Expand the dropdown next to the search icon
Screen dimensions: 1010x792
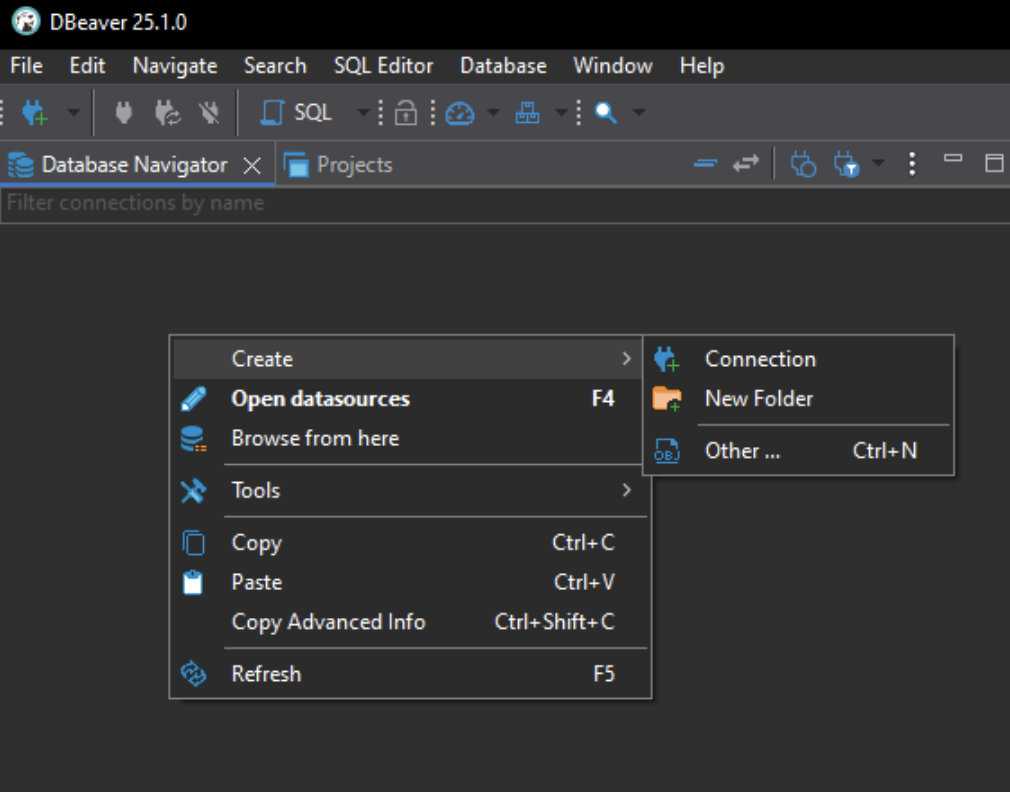(639, 113)
